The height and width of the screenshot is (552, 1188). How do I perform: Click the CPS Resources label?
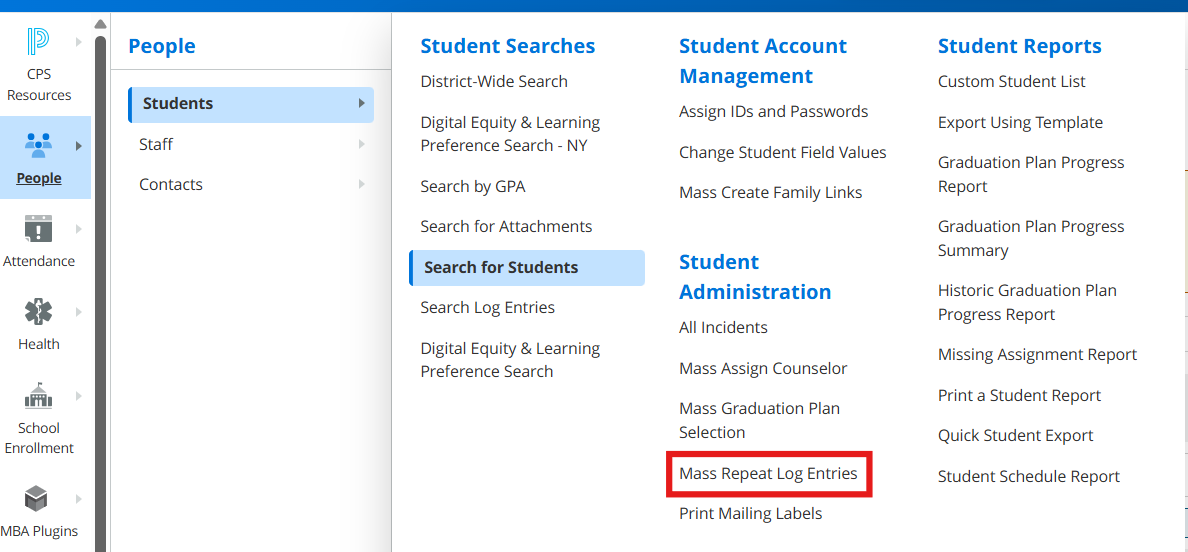[39, 85]
